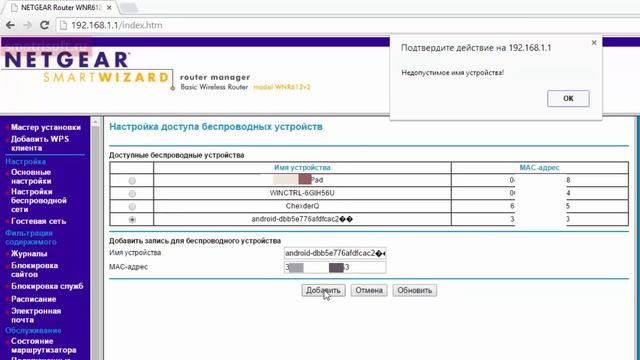This screenshot has height=360, width=640.
Task: Click ChexderQ device name cell
Action: coord(302,206)
